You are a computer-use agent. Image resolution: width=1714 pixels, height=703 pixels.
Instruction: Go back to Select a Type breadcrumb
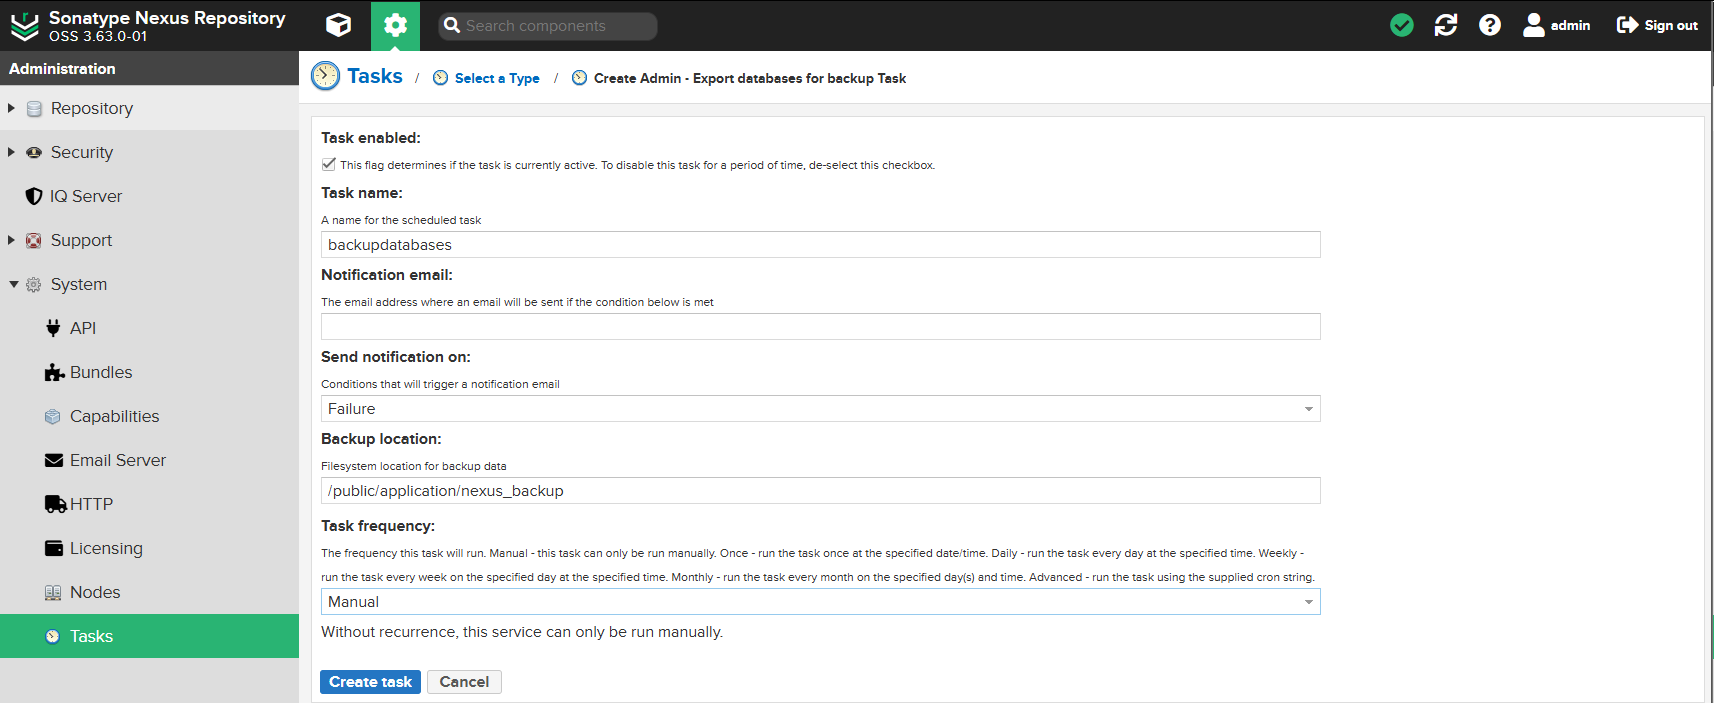coord(497,78)
